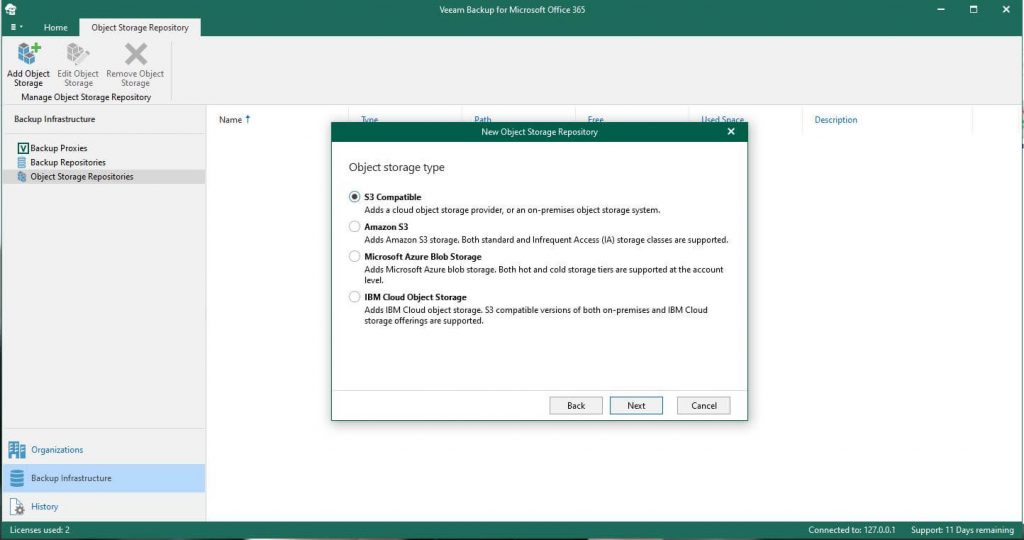This screenshot has height=540, width=1024.
Task: Choose the S3 Compatible radio button
Action: [x=355, y=197]
